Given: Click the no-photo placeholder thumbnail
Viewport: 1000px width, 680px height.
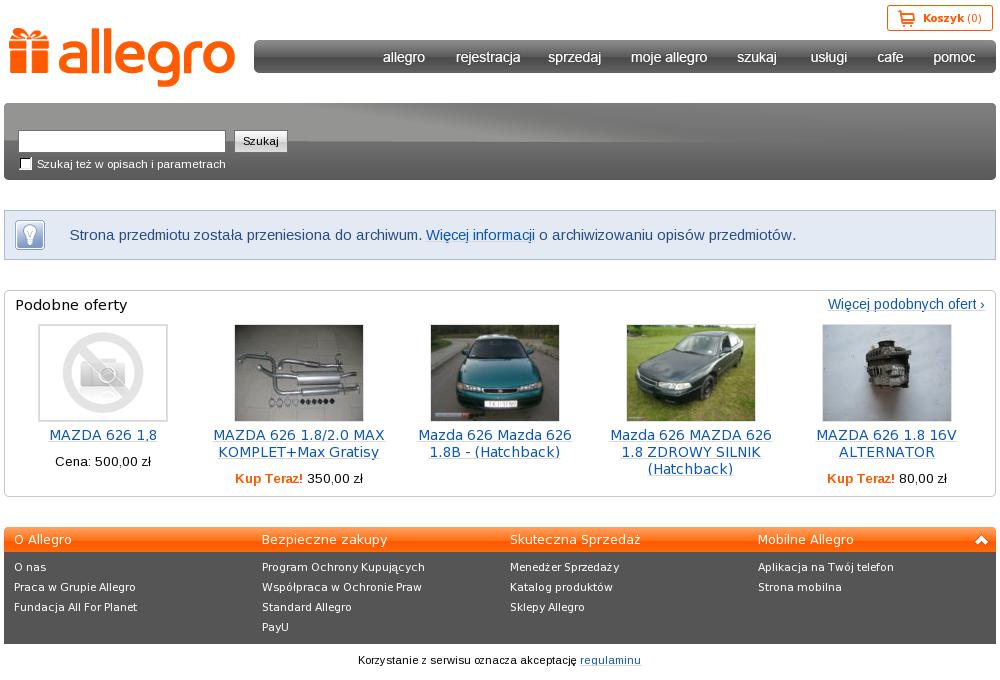Looking at the screenshot, I should [x=103, y=373].
